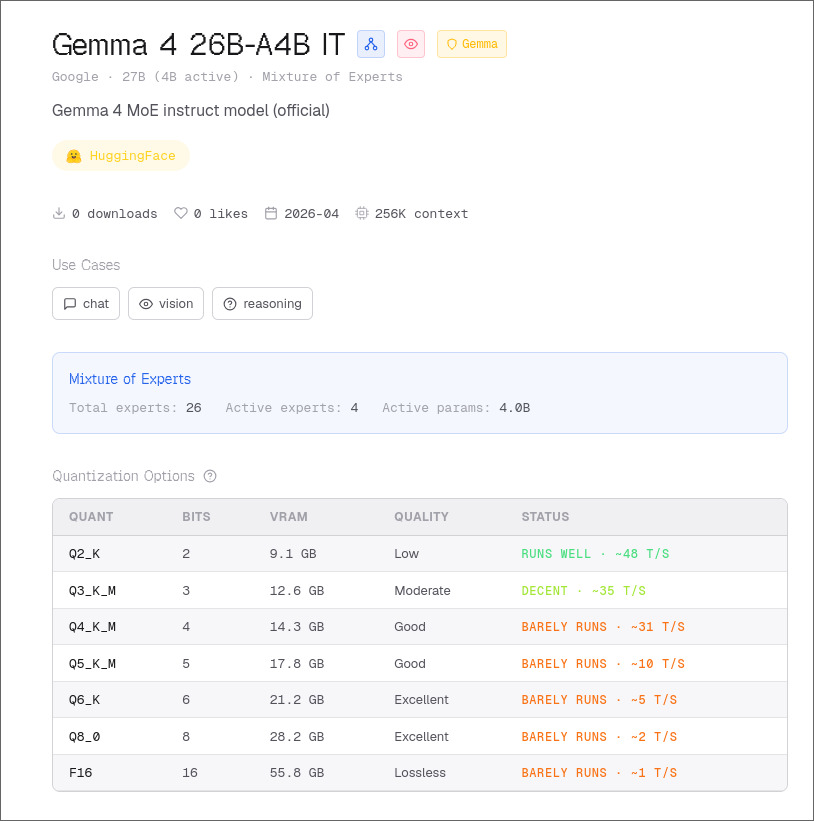
Task: Click the Mixture of Experts heading
Action: click(x=130, y=379)
